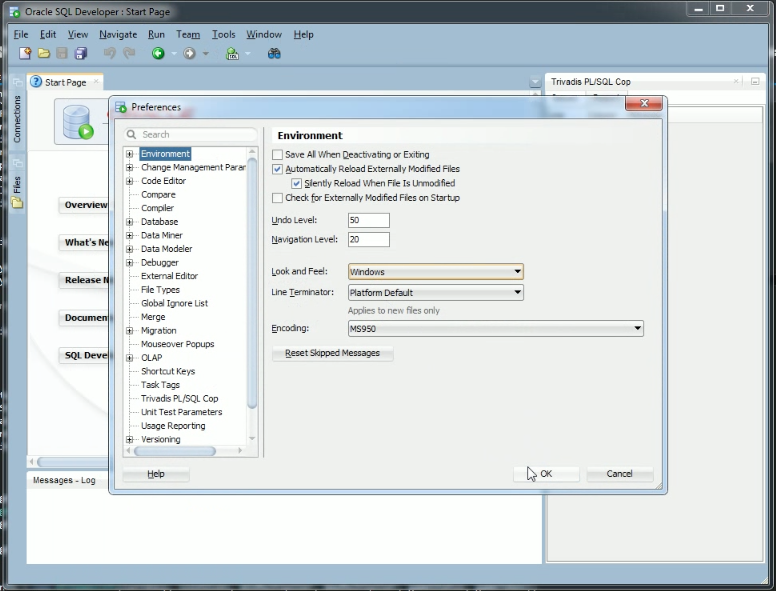Toggle Save All When Deactivating or Exiting
776x591 pixels.
[x=277, y=154]
